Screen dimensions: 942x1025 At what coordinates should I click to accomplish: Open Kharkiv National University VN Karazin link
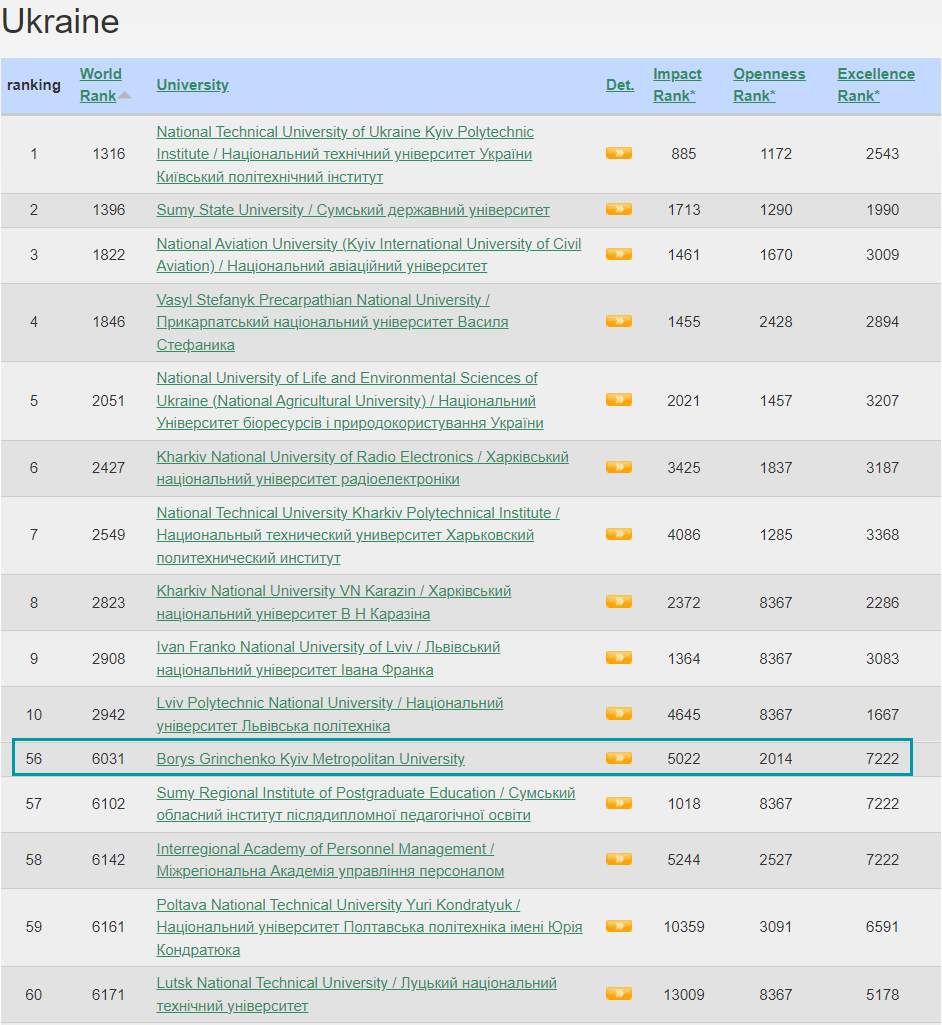(333, 591)
